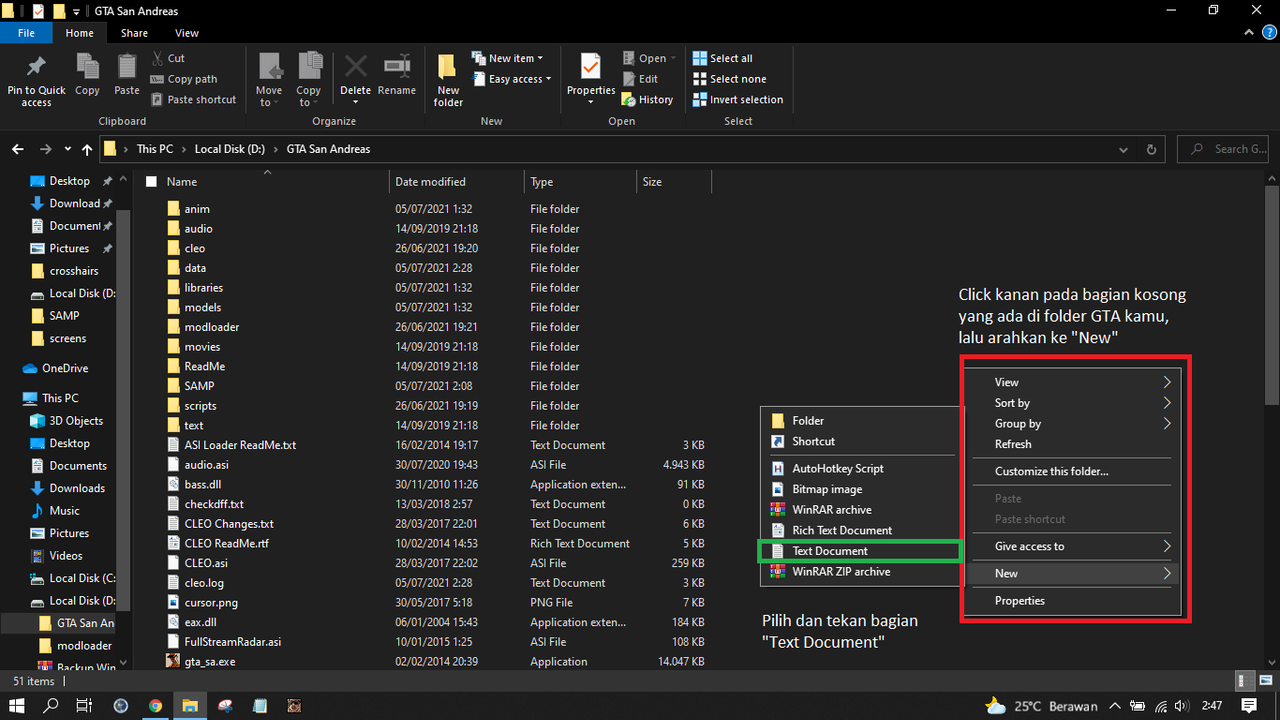The height and width of the screenshot is (720, 1280).
Task: Expand the Group by context submenu
Action: pyautogui.click(x=1073, y=424)
